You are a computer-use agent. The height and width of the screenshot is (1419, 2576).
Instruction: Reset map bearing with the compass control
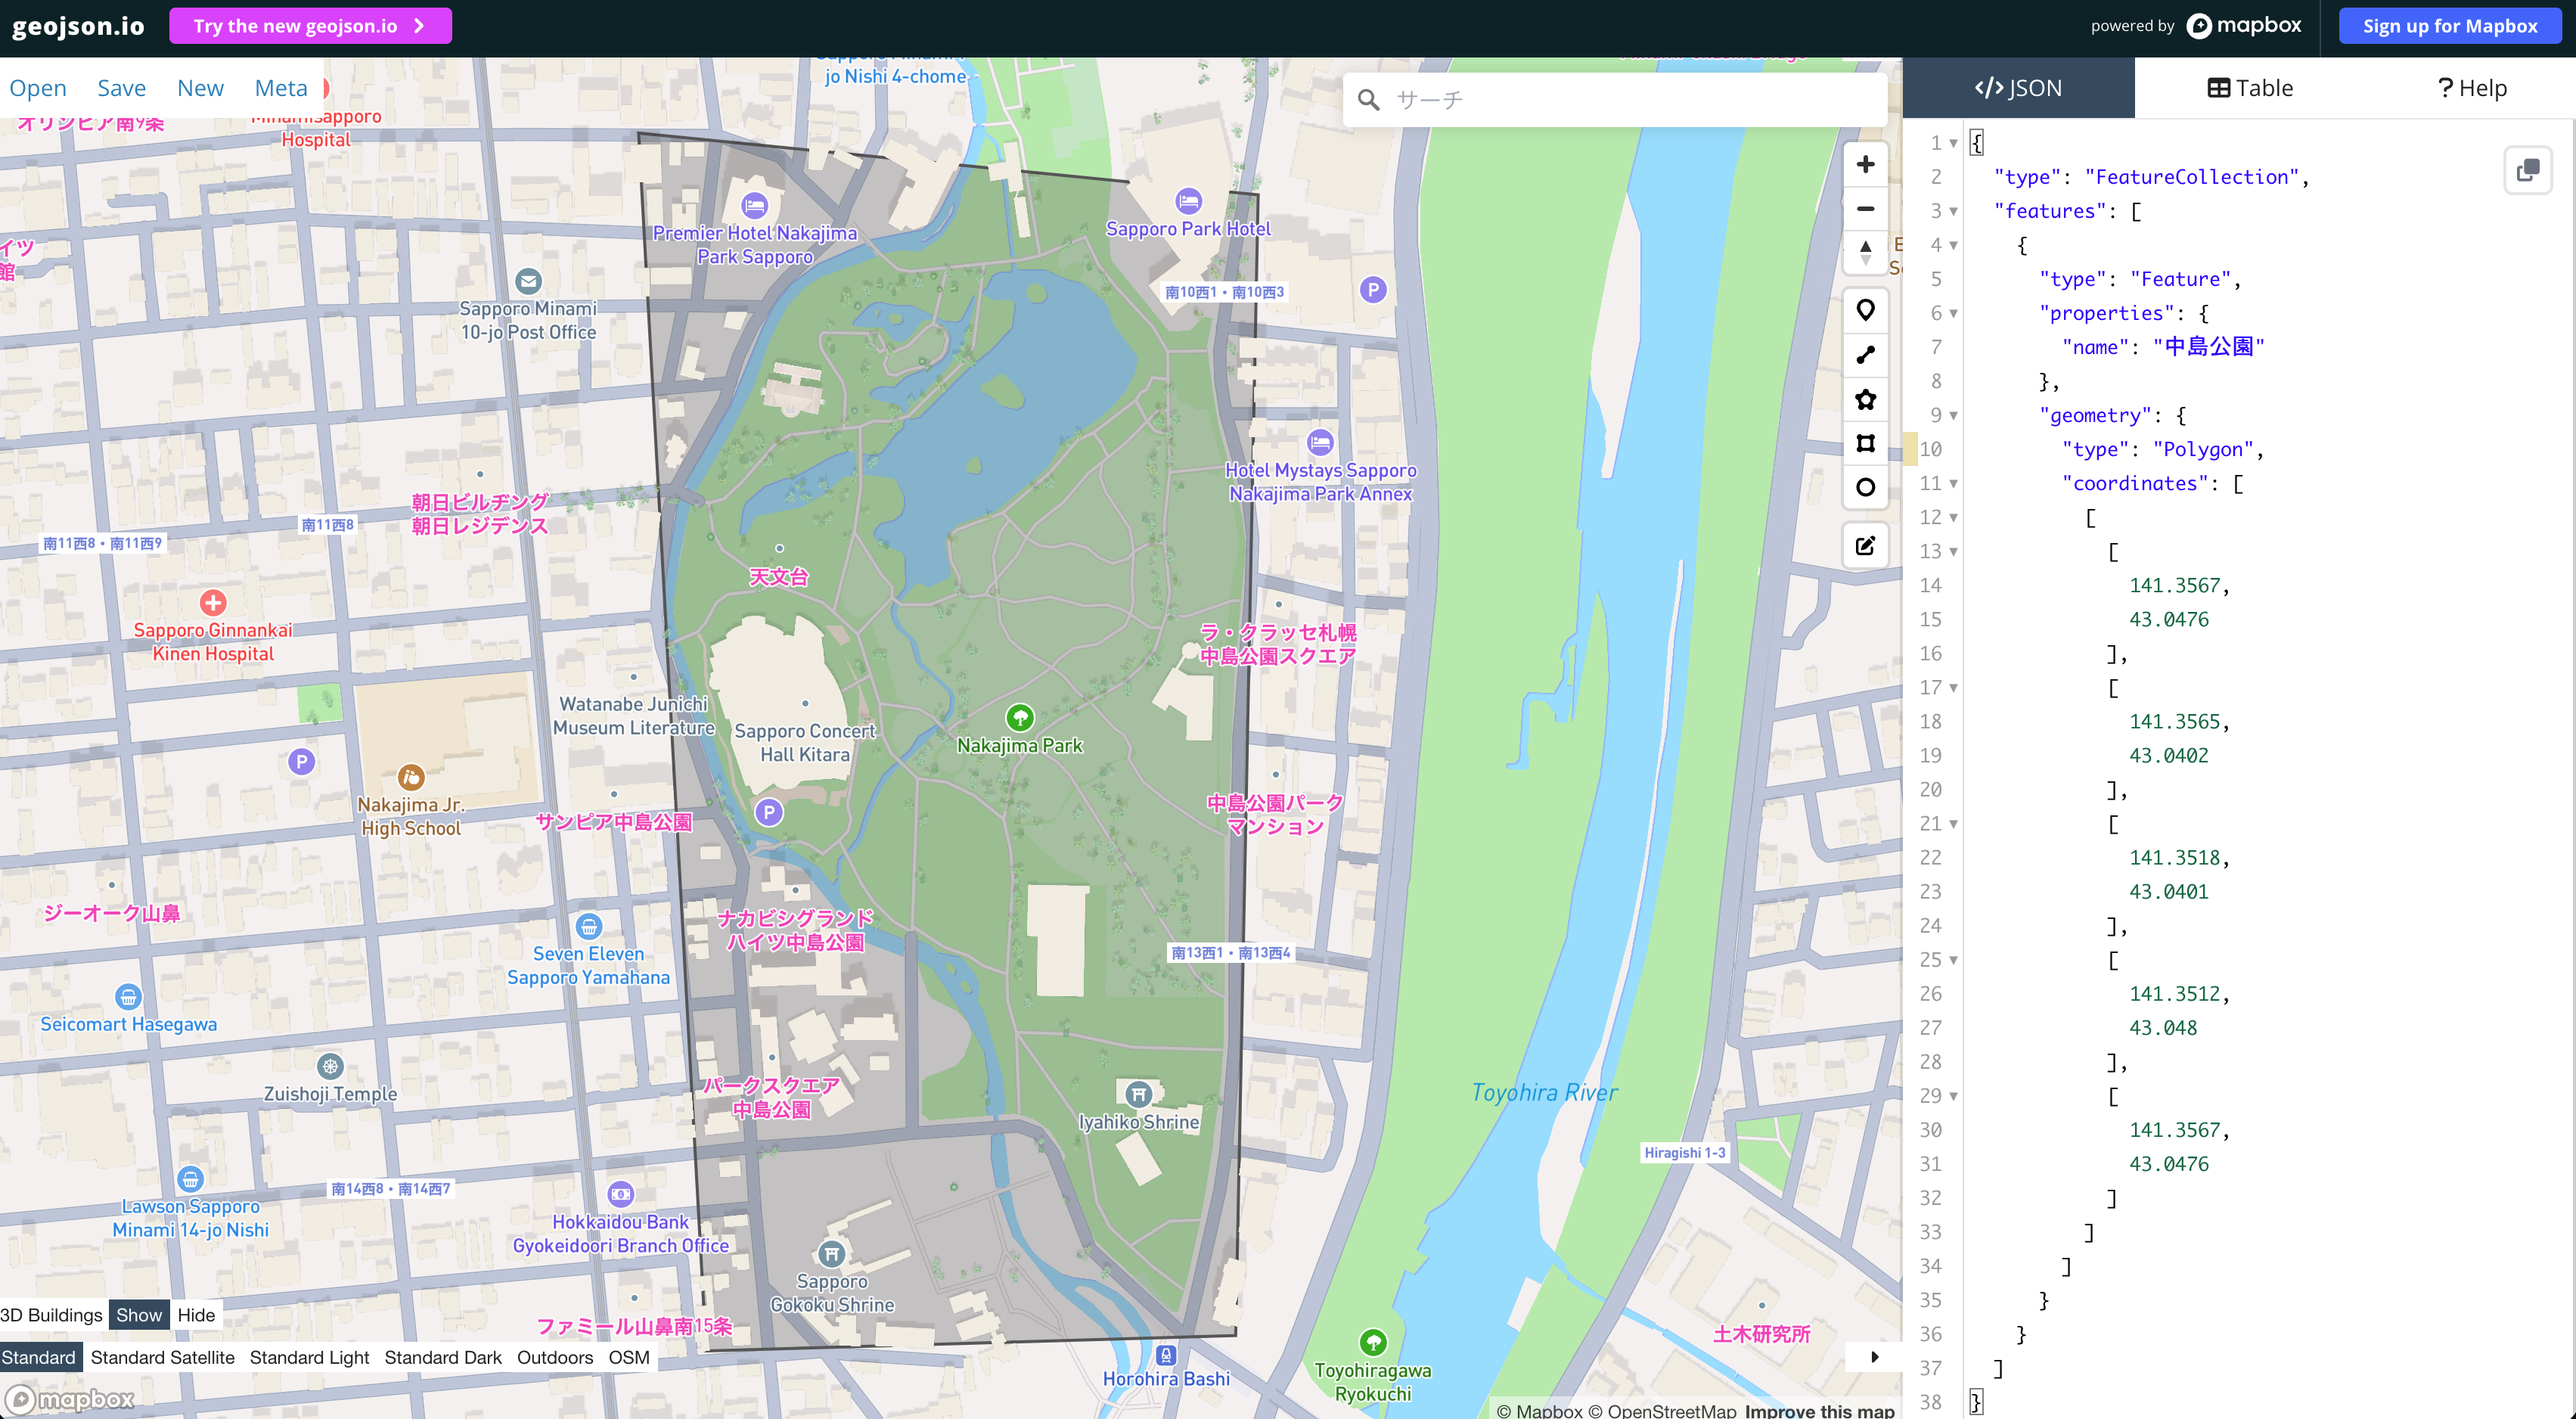1865,253
